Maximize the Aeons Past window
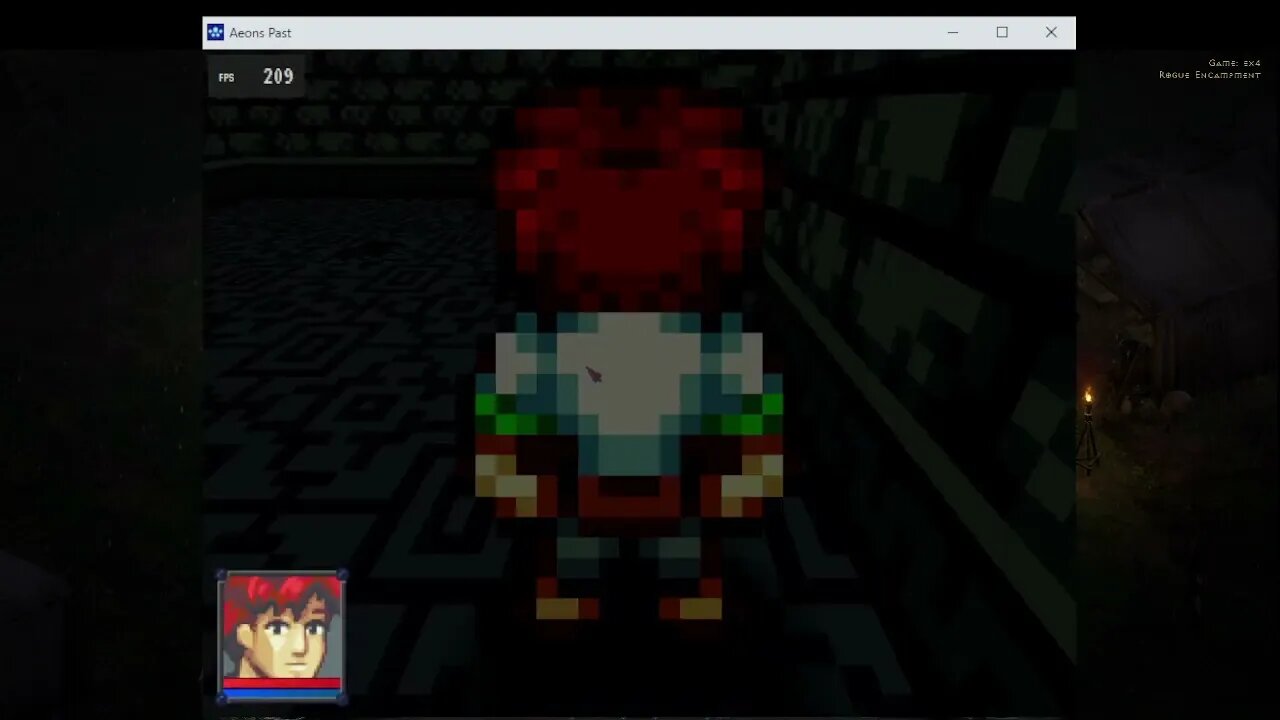 tap(1002, 33)
